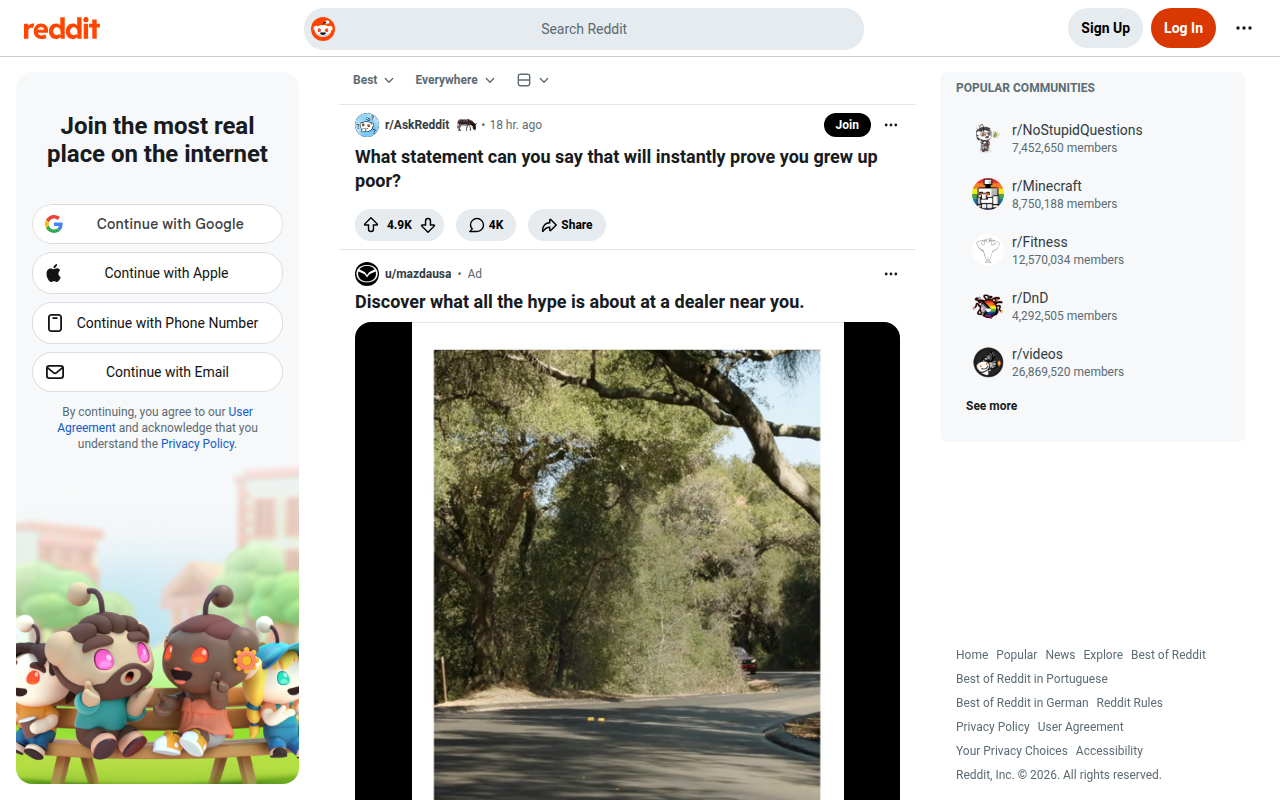Open the header three-dot overflow menu
This screenshot has width=1280, height=800.
(x=1244, y=28)
